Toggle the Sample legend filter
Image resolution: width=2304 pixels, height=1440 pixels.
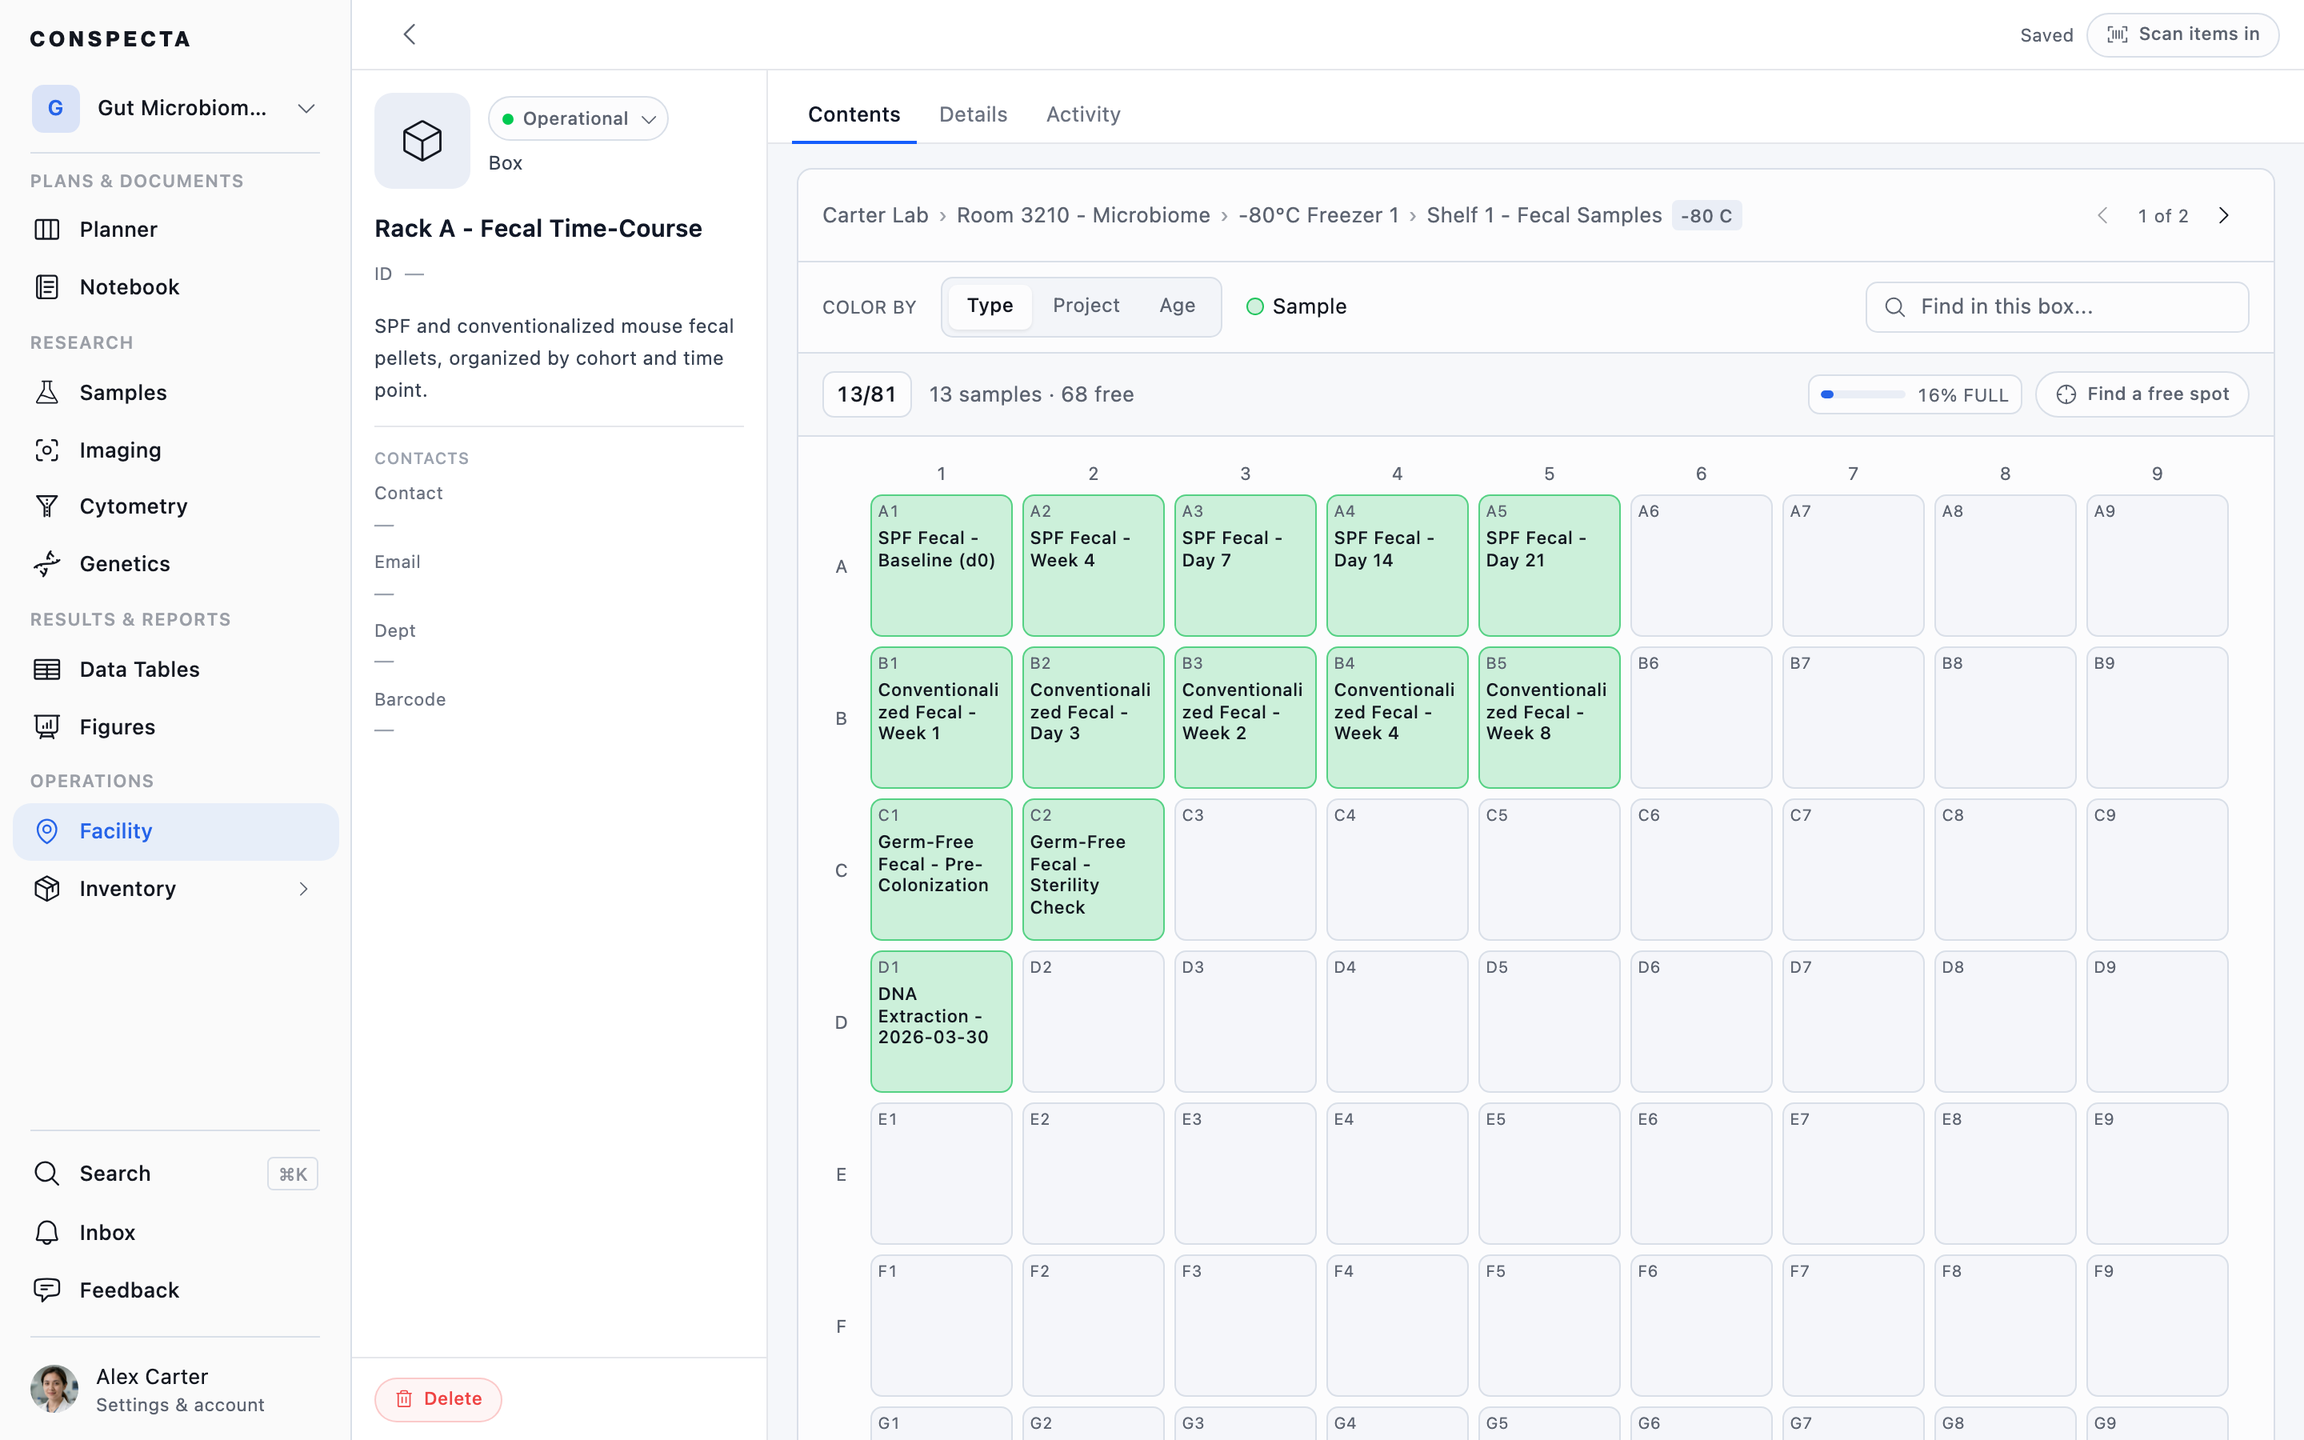point(1296,307)
